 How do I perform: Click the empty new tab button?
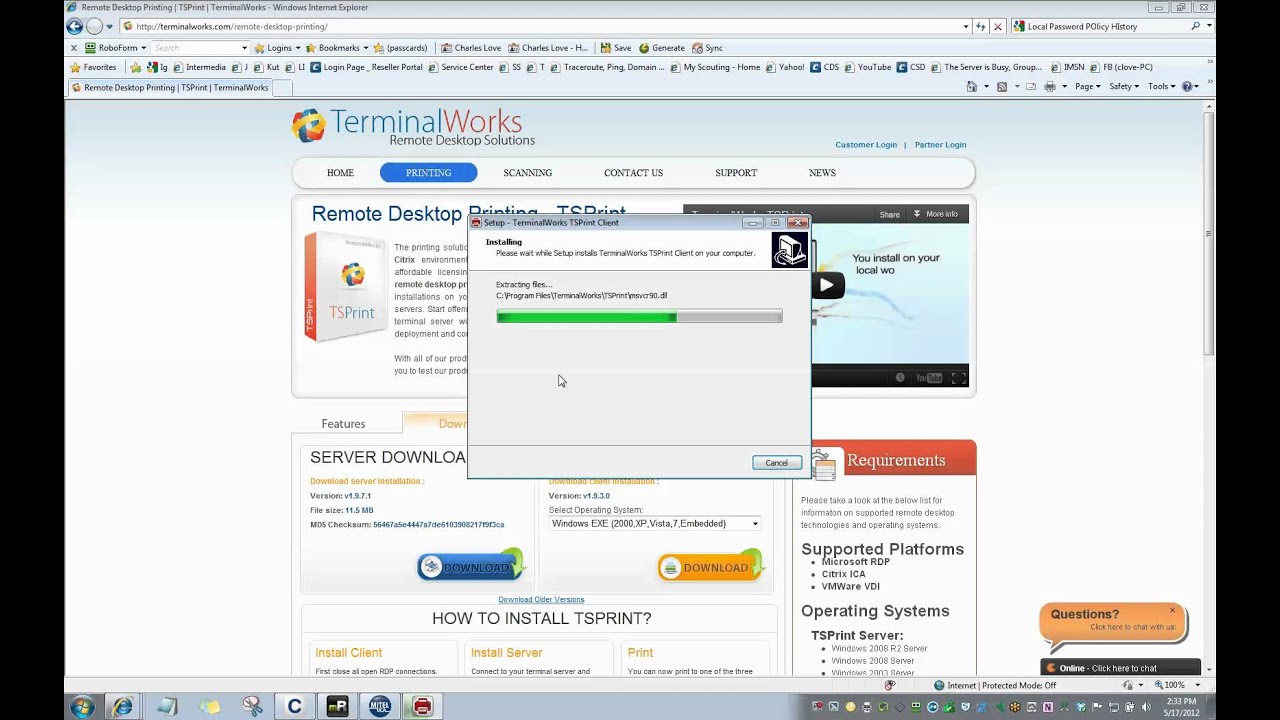283,88
